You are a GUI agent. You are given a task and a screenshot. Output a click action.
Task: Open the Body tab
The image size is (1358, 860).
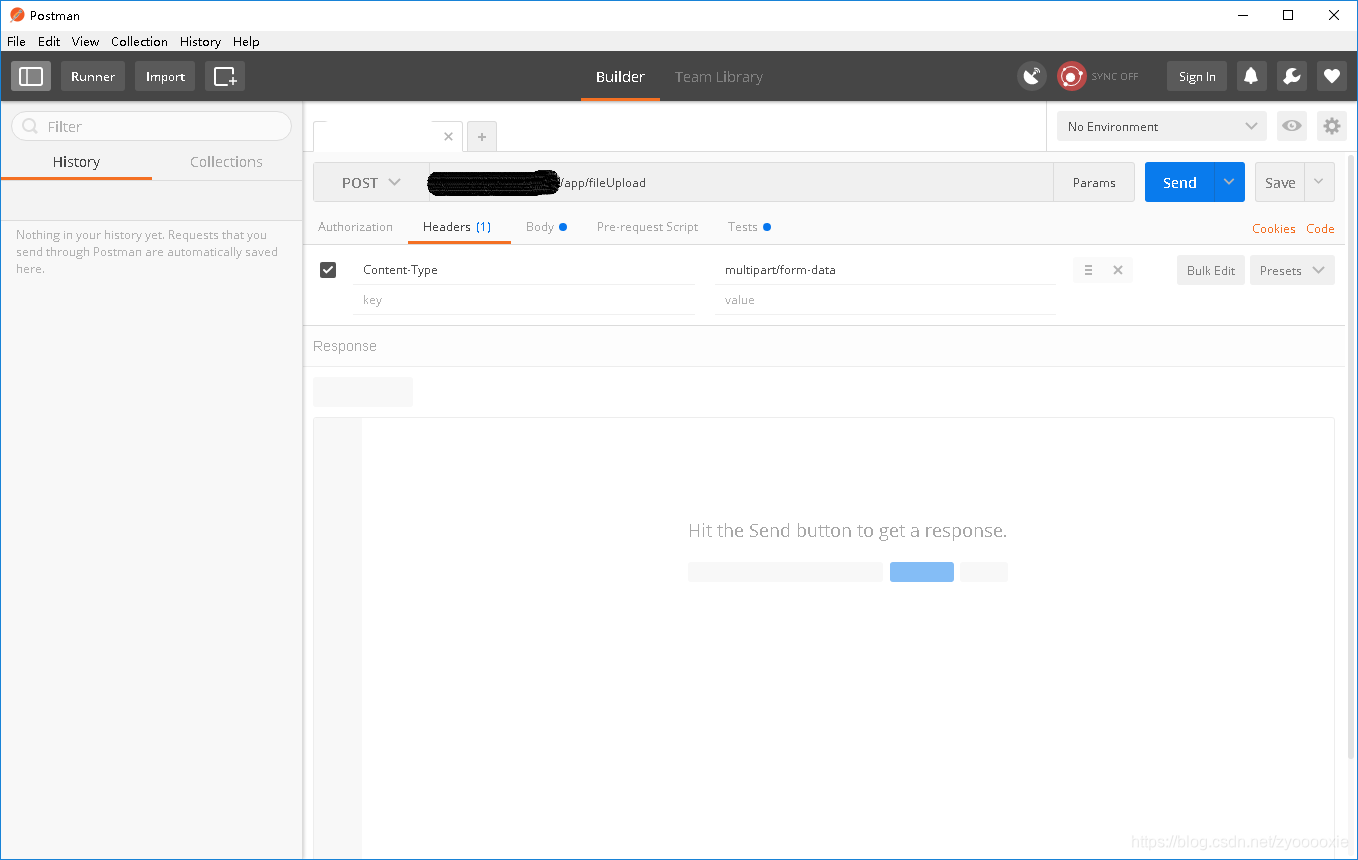pyautogui.click(x=546, y=227)
